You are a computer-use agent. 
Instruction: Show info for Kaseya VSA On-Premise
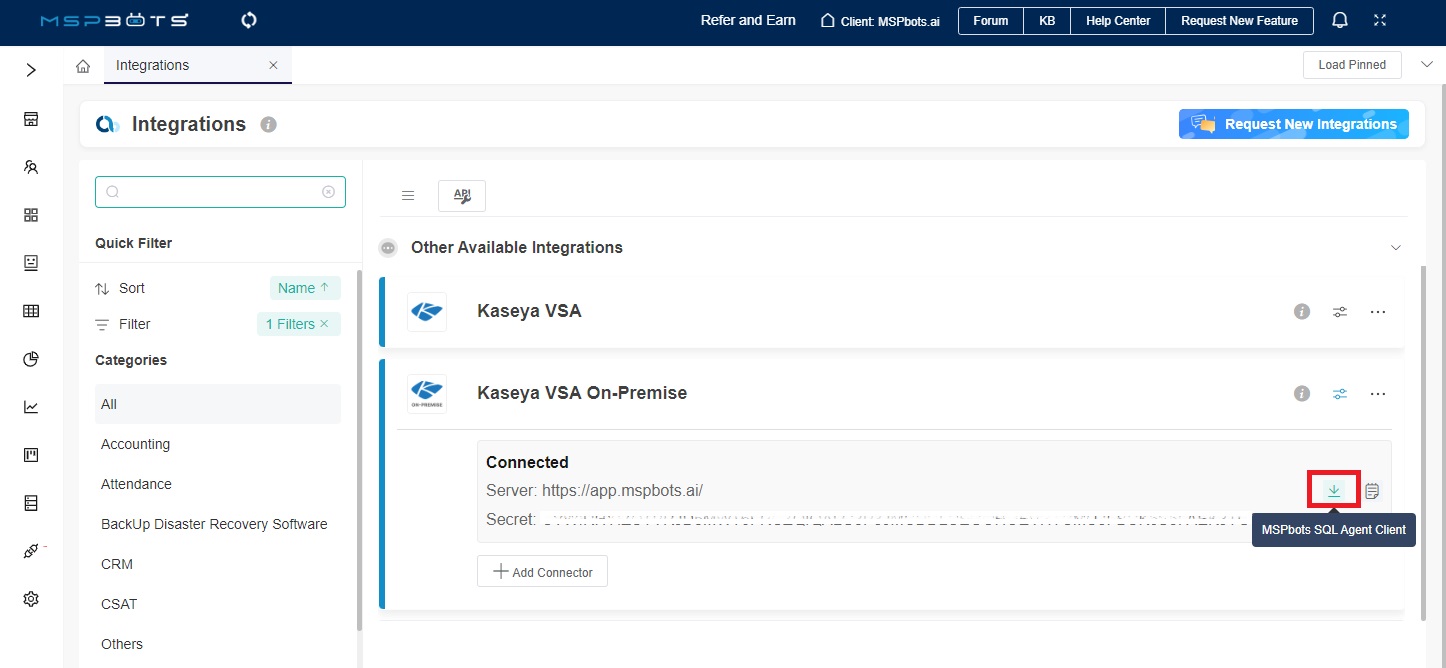(x=1302, y=394)
